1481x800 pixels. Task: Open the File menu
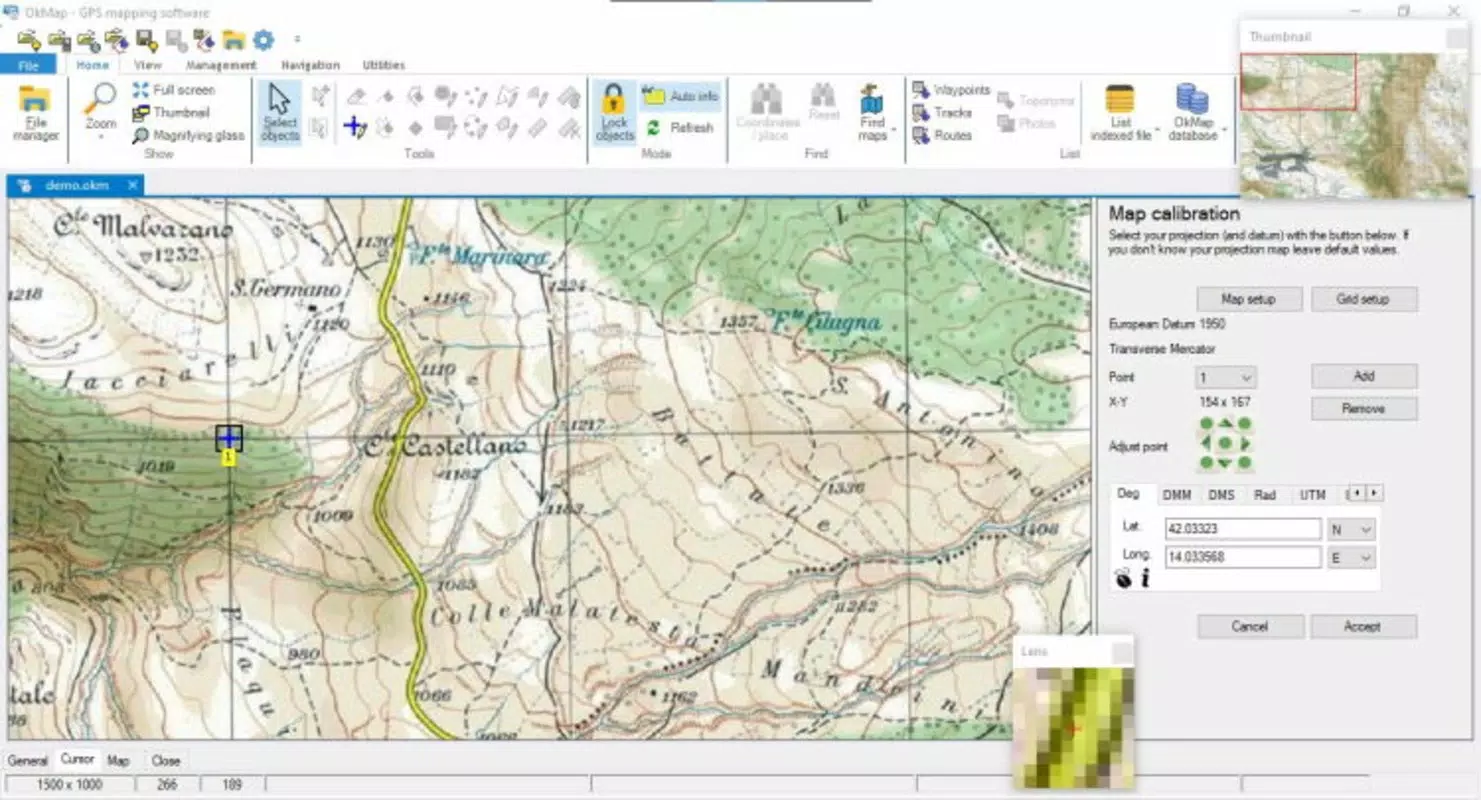coord(28,65)
